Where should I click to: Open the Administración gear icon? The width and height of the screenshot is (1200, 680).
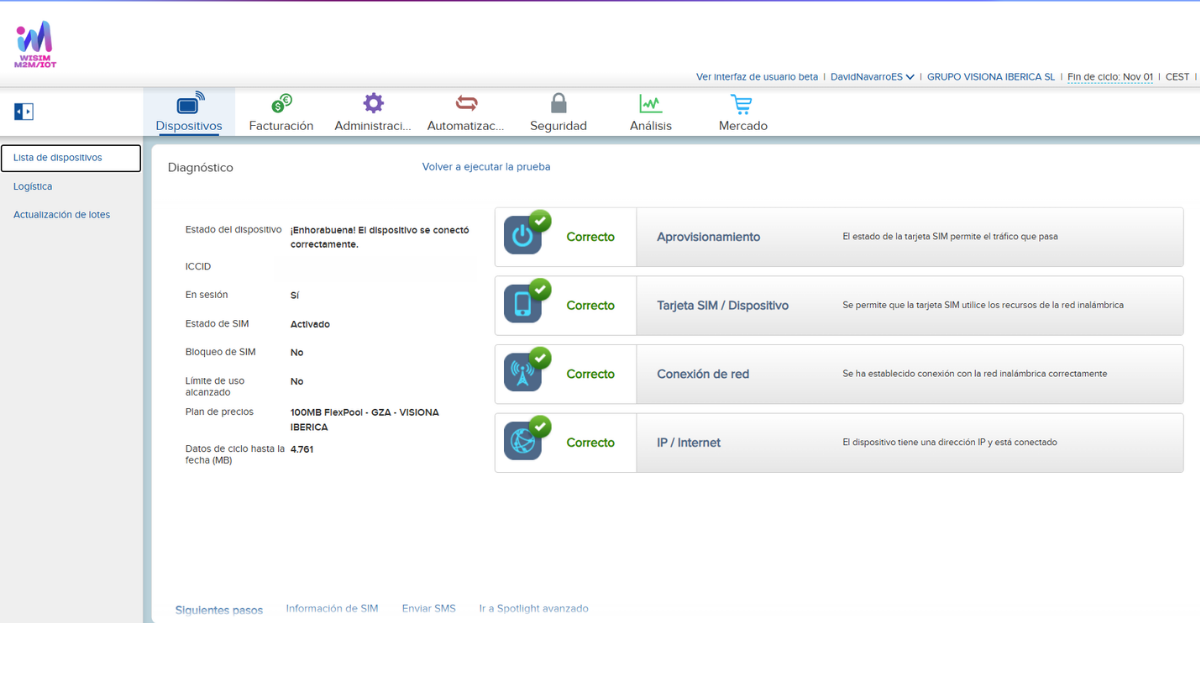coord(373,103)
